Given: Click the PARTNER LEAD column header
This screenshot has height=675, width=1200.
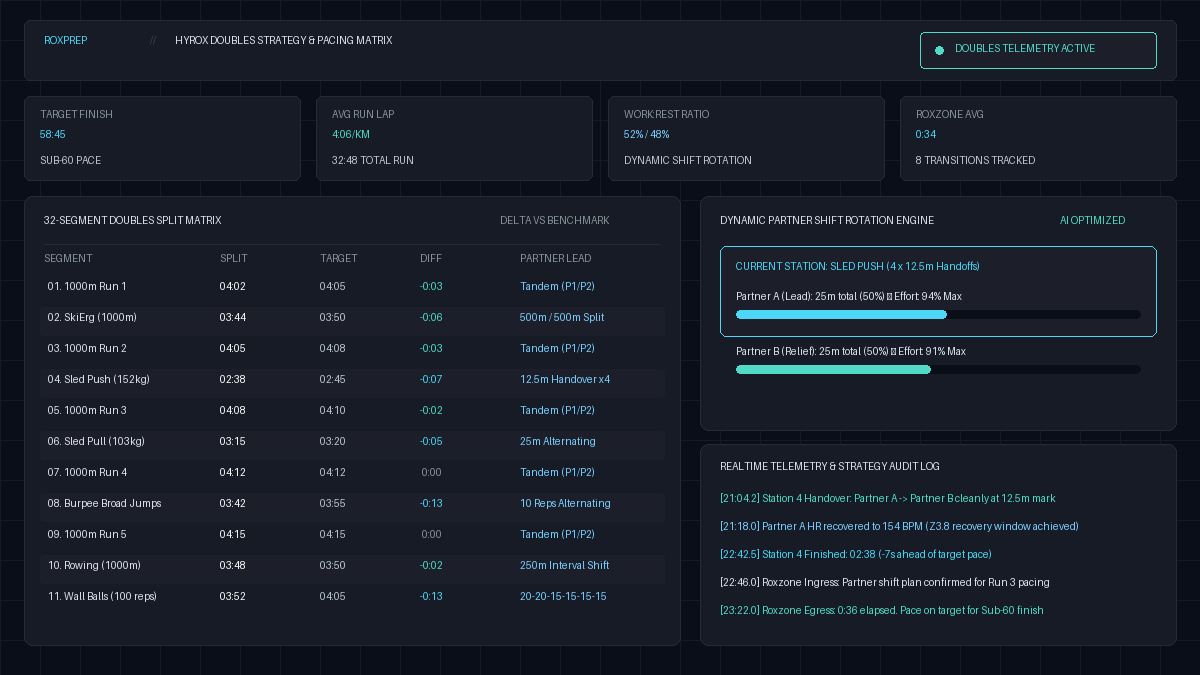Looking at the screenshot, I should coord(555,258).
